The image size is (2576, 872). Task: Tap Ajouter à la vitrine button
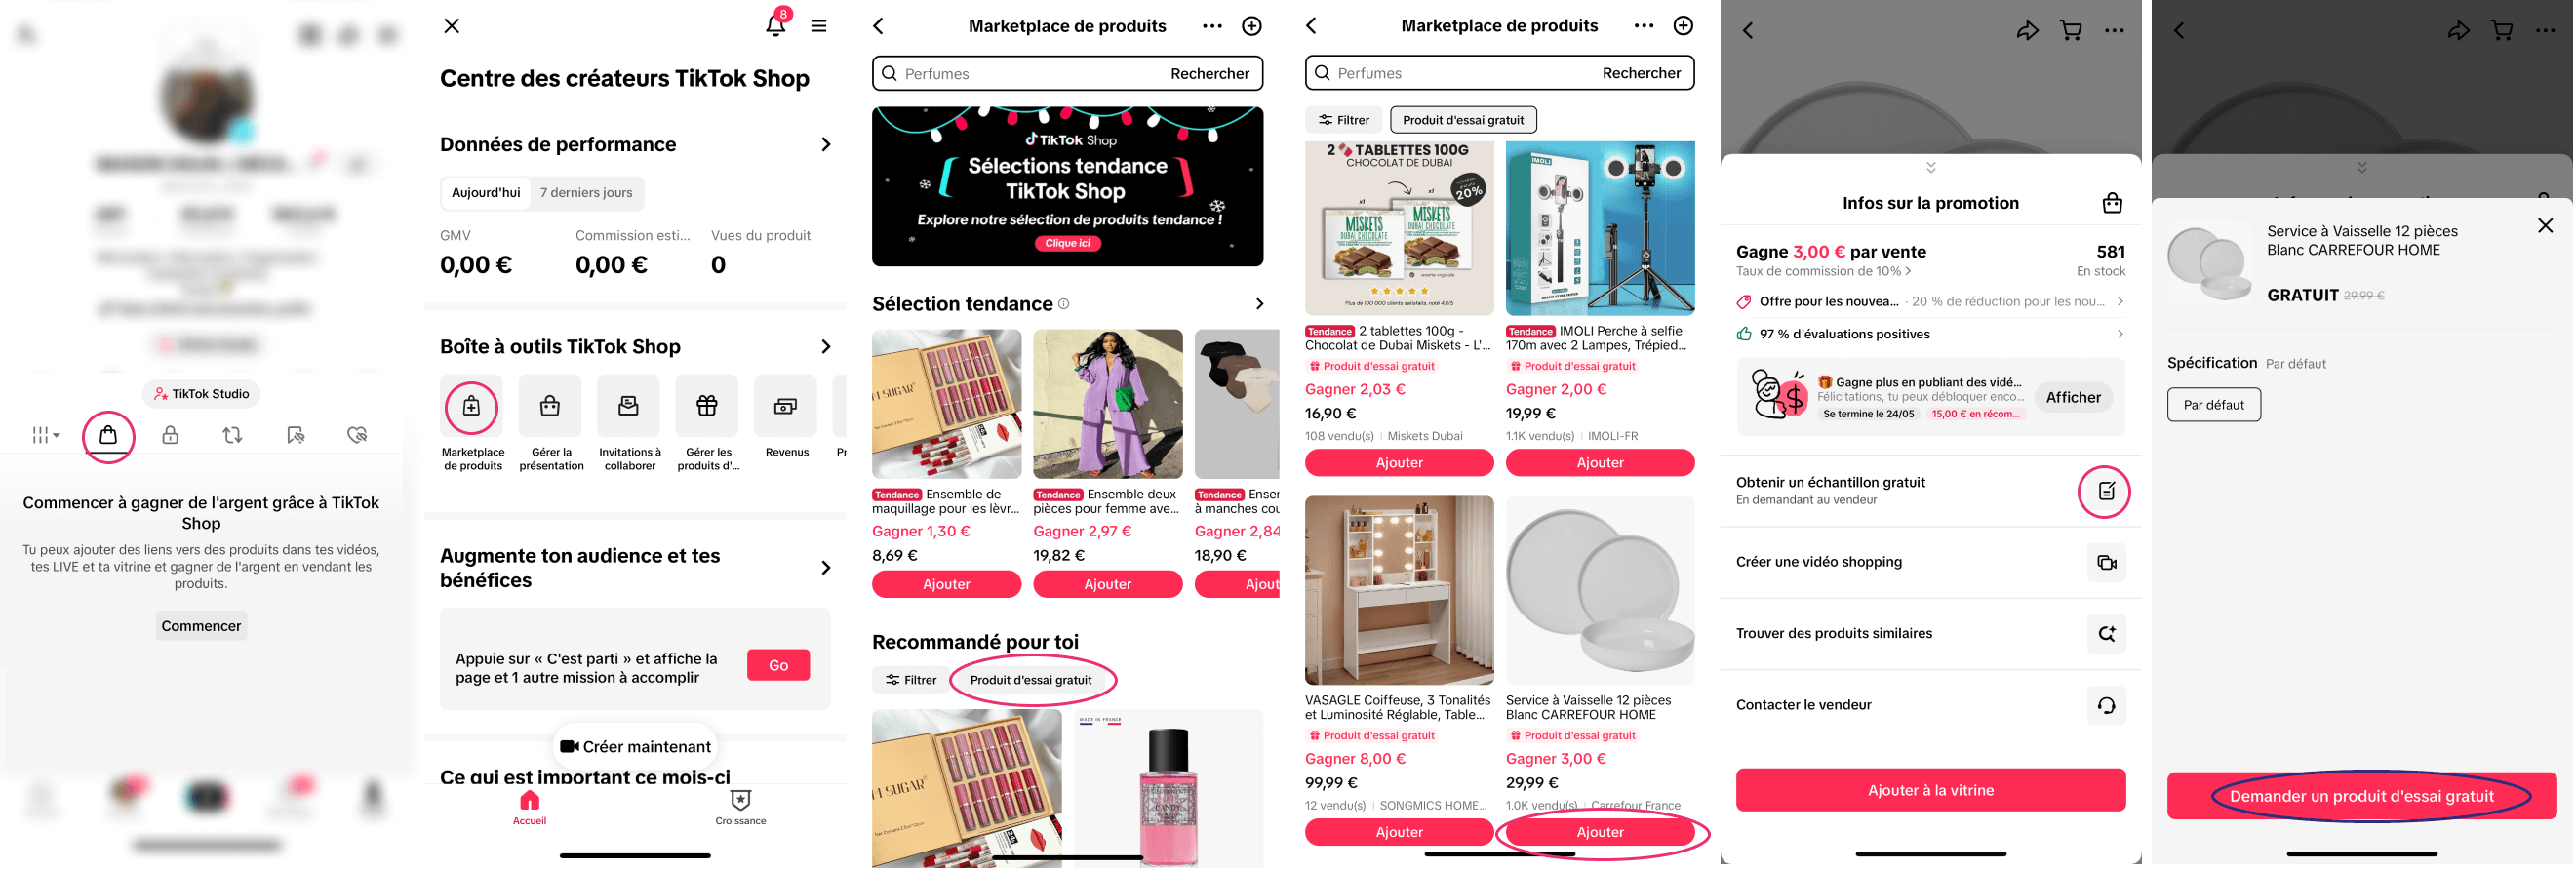pyautogui.click(x=1930, y=790)
